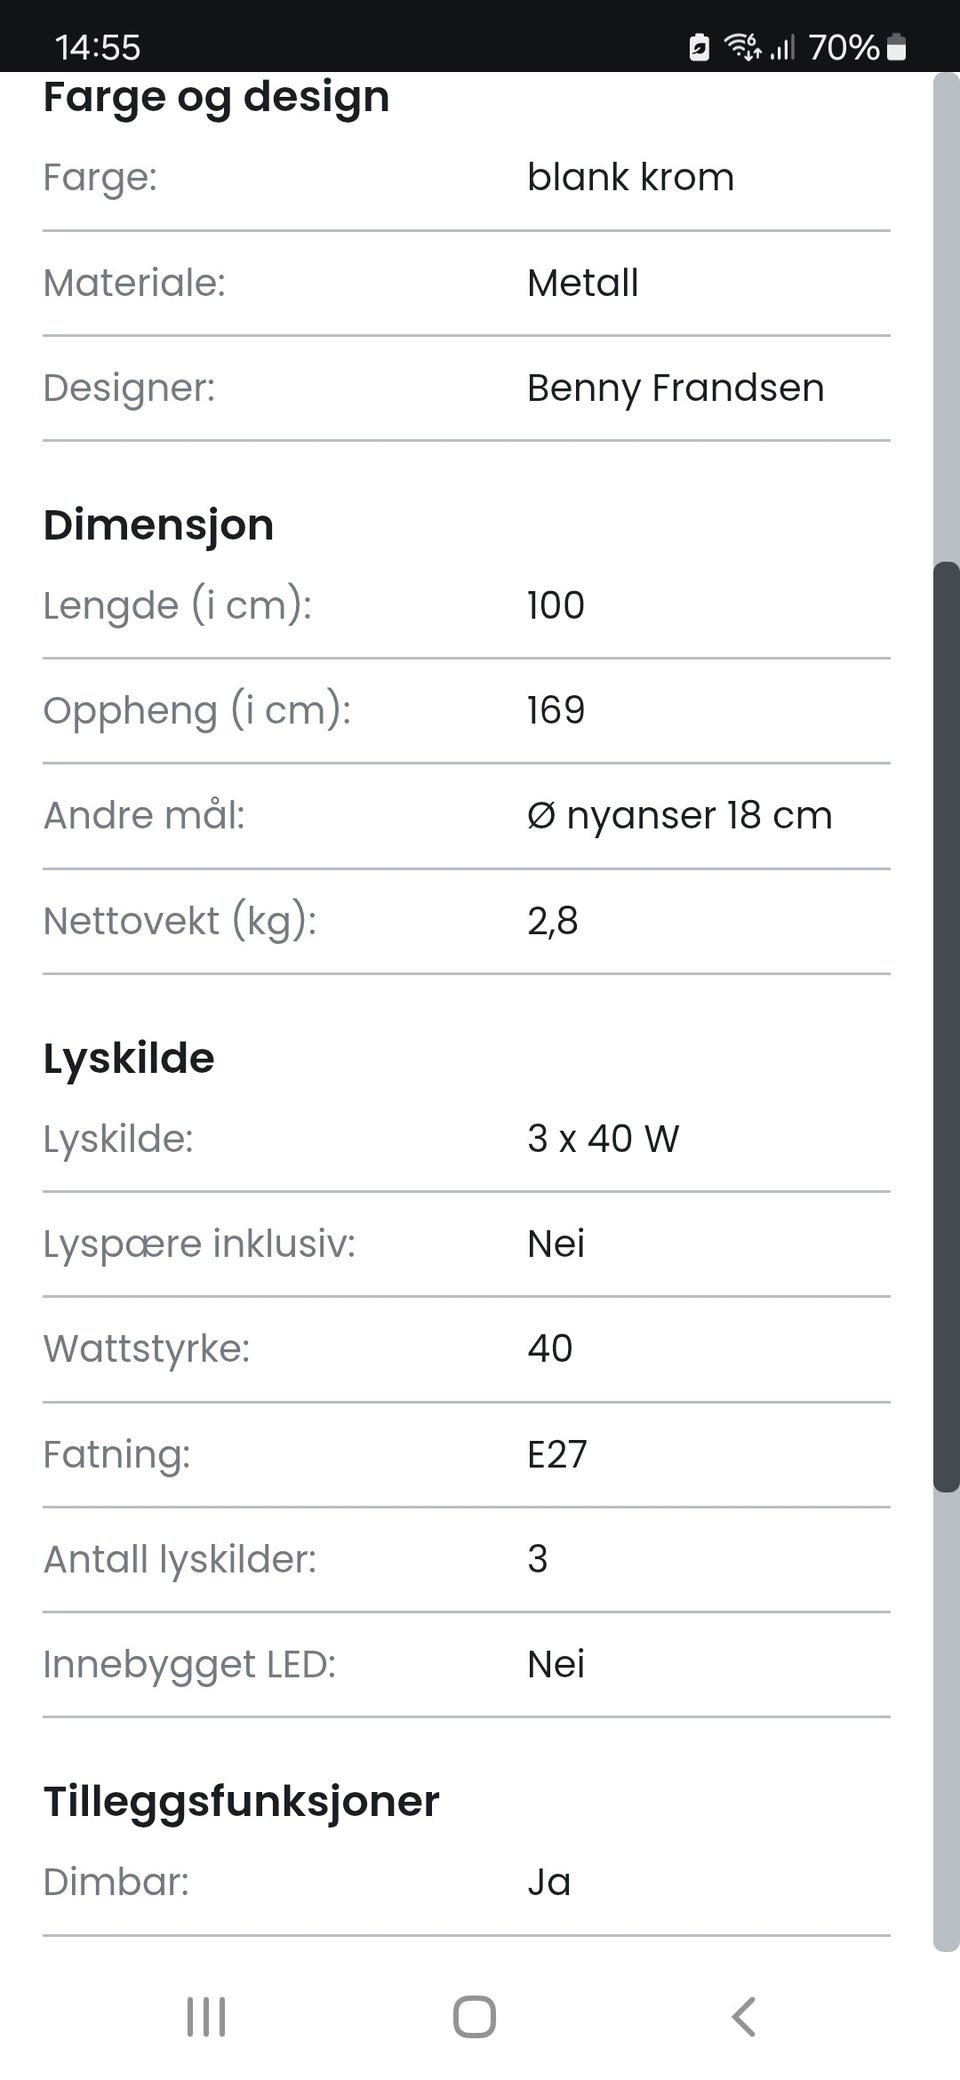Viewport: 960px width, 2080px height.
Task: Tap the Lyskilde section heading
Action: tap(129, 1058)
